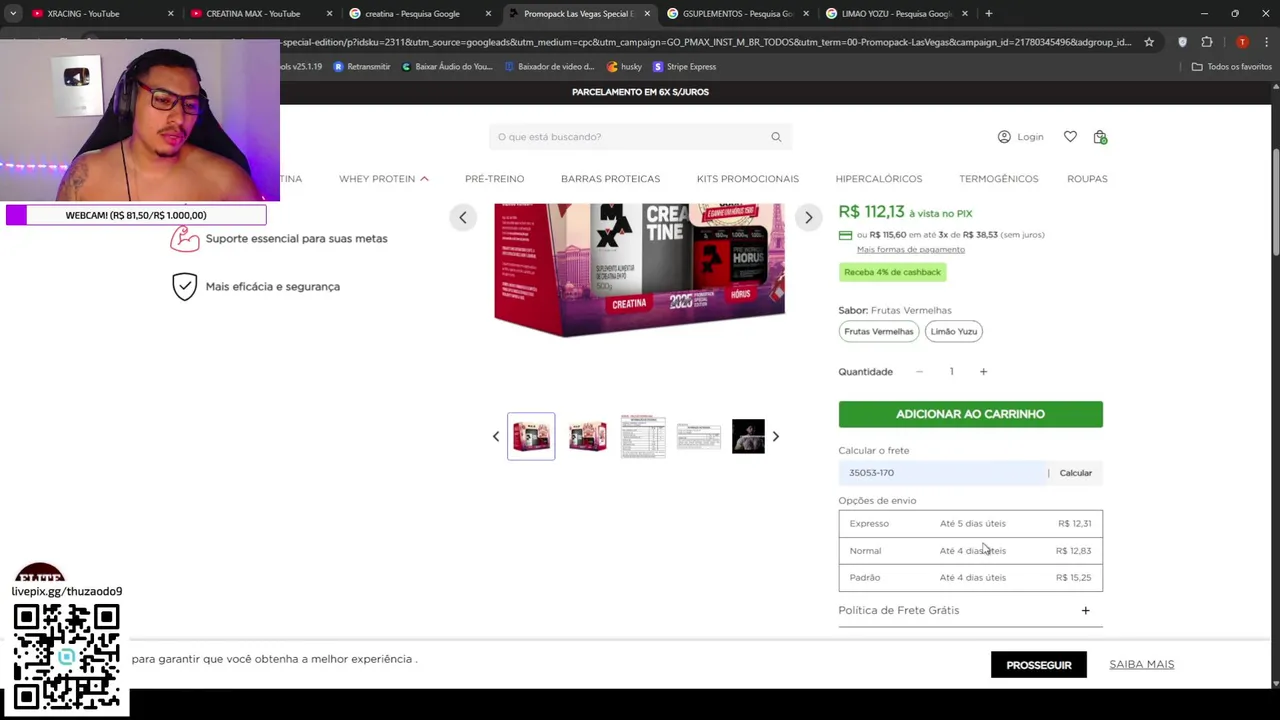Open the Chrome profile avatar
The image size is (1280, 720).
[1242, 42]
